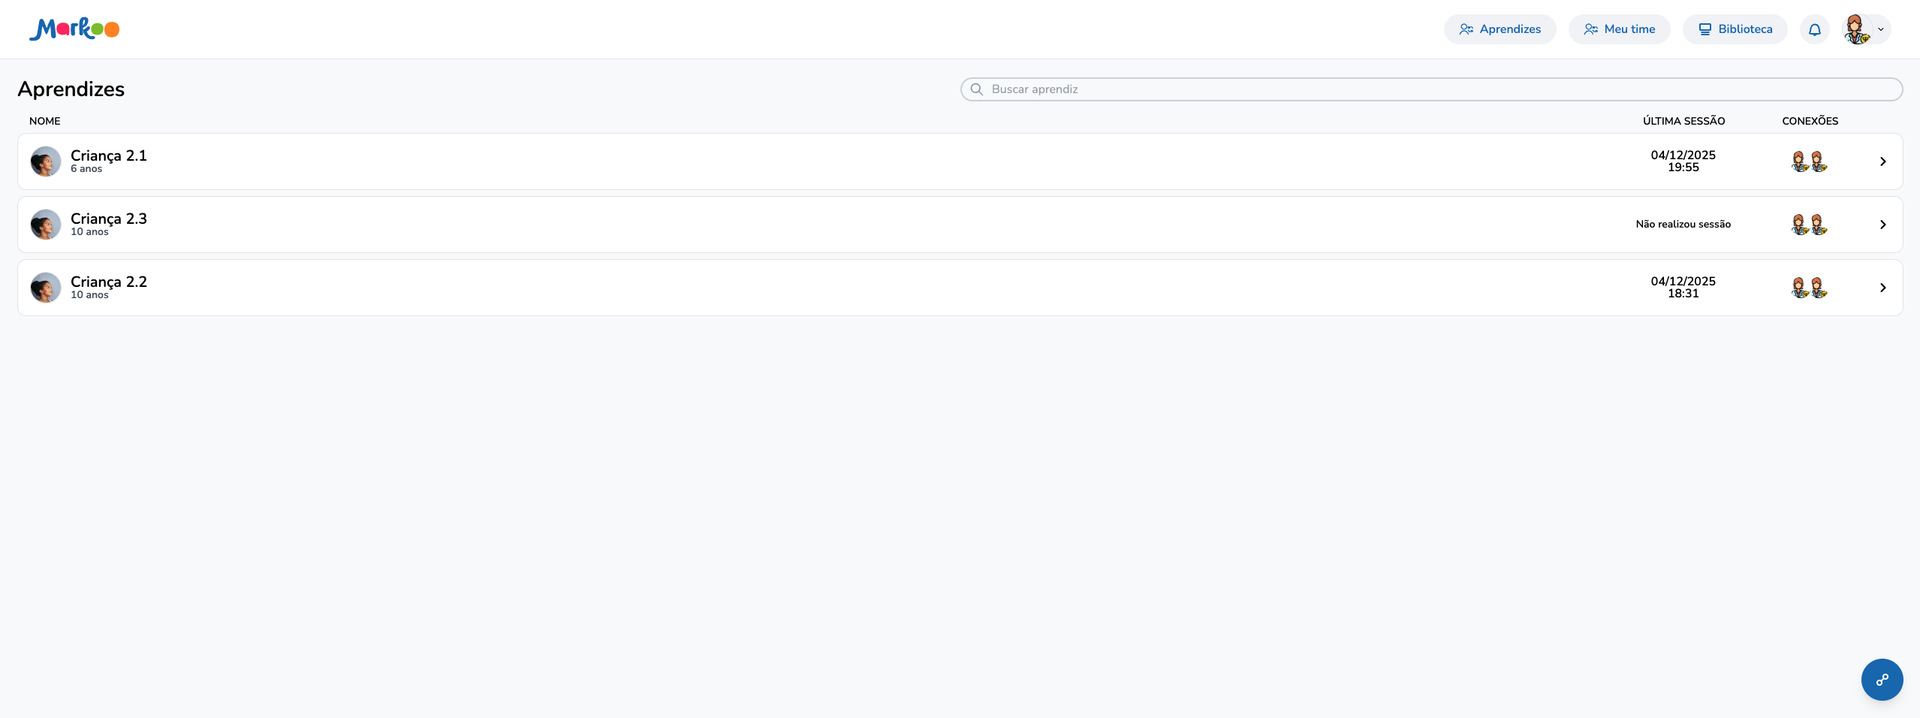The image size is (1920, 718).
Task: Click Criança 2.2 profile avatar
Action: (46, 288)
